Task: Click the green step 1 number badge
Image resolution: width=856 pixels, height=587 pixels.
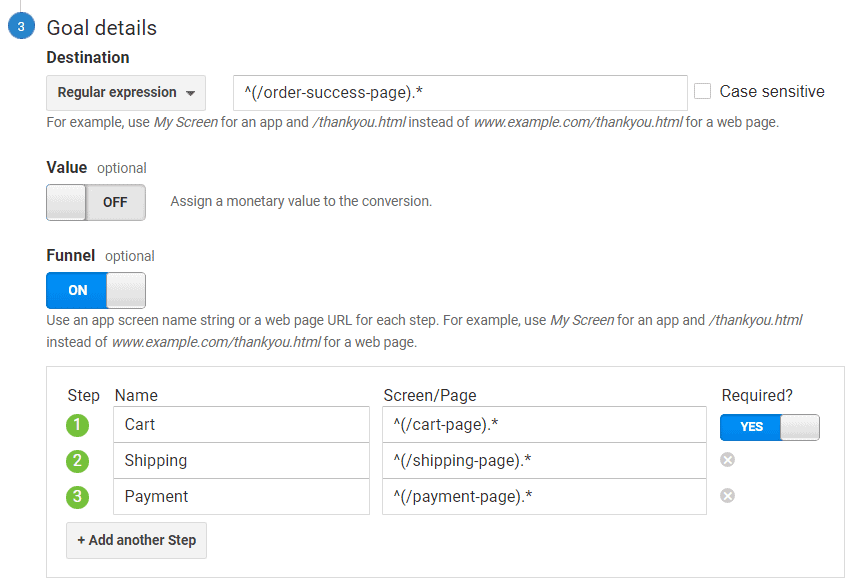Action: point(78,425)
